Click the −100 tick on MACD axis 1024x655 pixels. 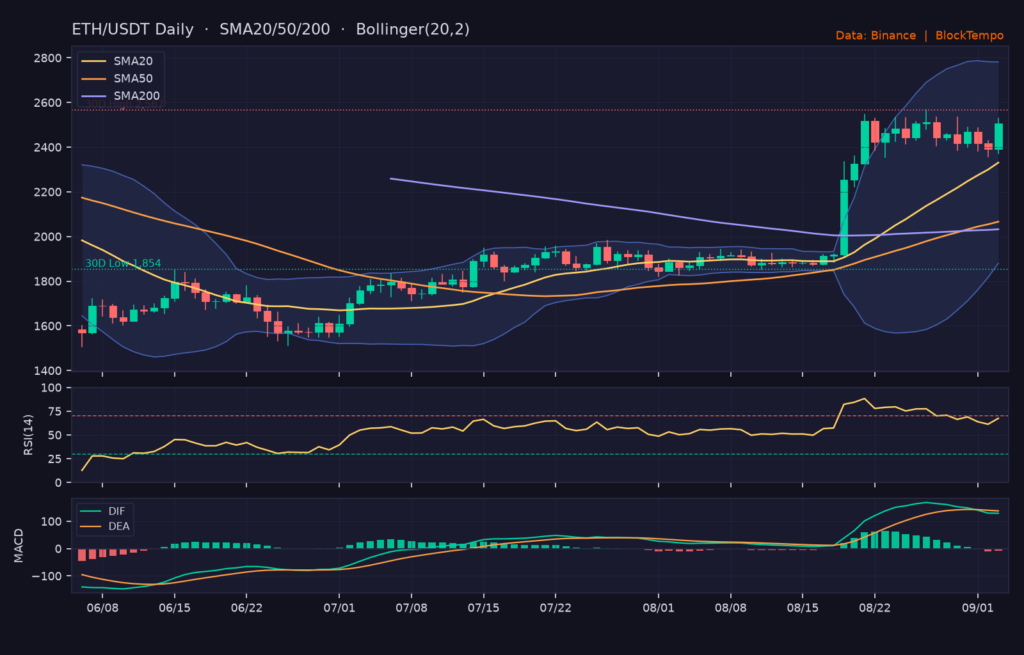point(47,576)
